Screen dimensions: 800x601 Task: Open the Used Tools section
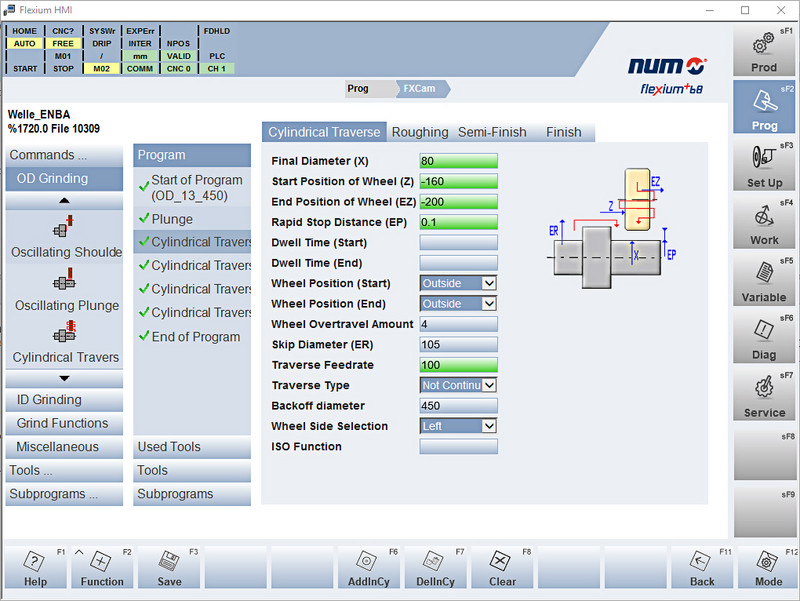(x=192, y=447)
